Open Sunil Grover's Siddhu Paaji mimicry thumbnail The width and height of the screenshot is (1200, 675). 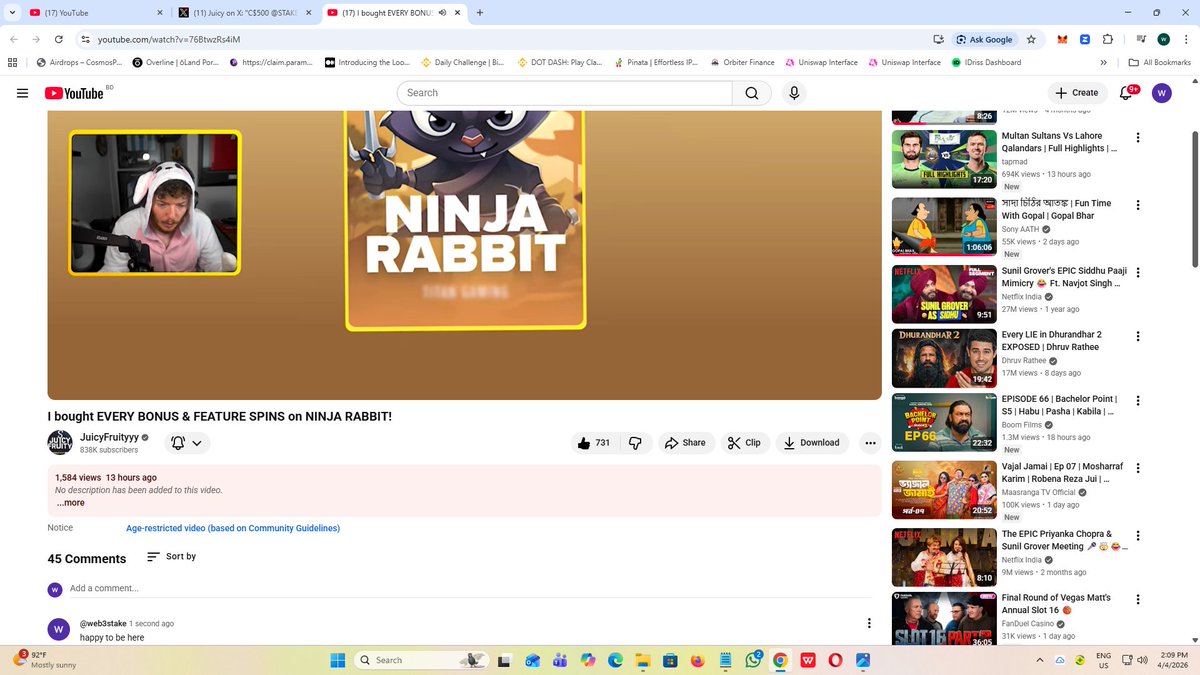[x=943, y=293]
